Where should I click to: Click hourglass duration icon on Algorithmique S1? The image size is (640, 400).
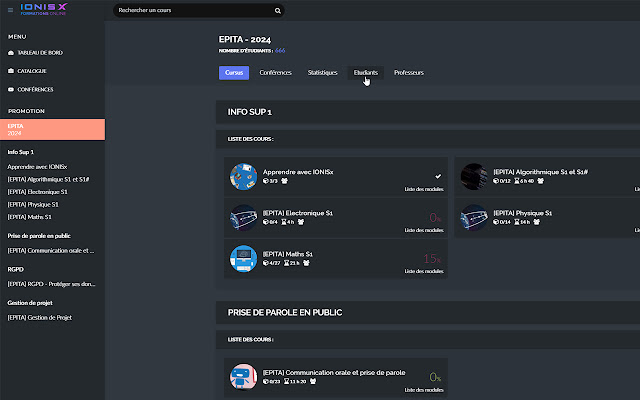coord(517,181)
